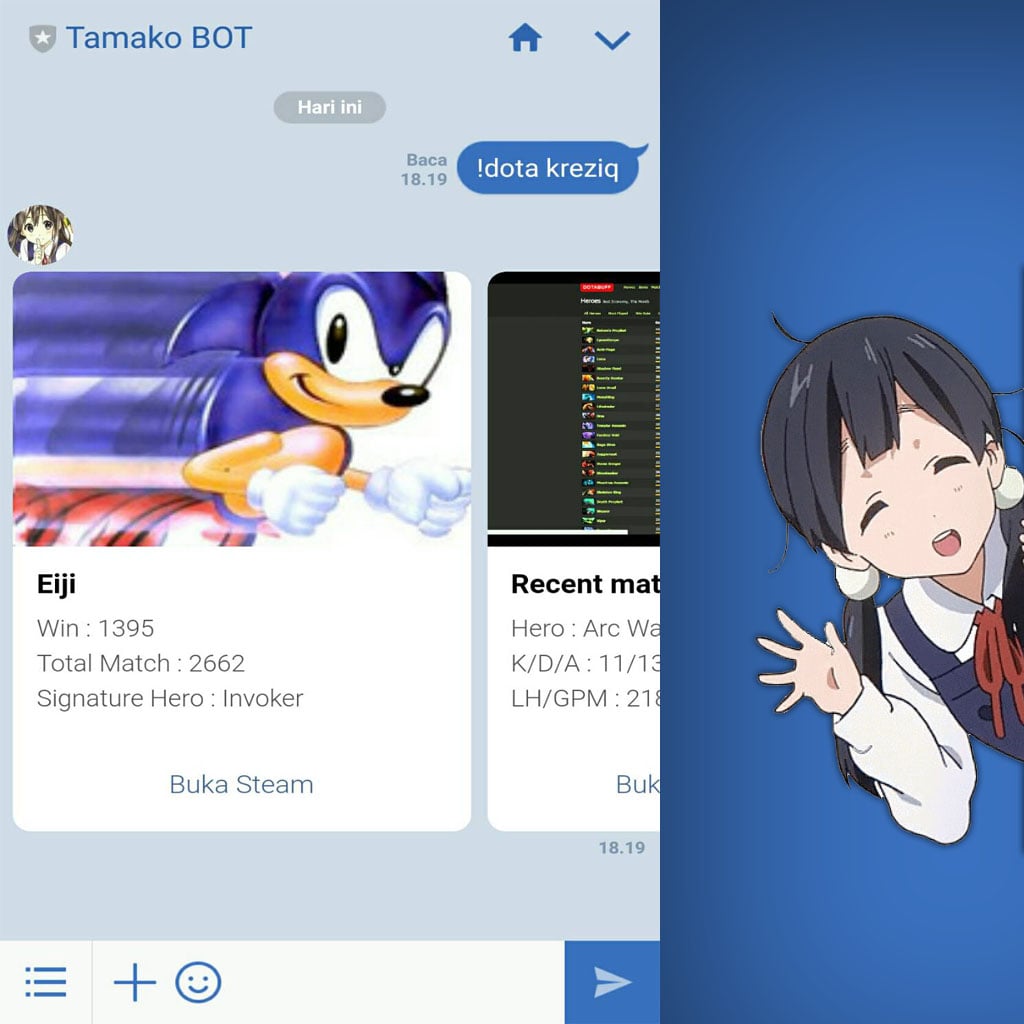
Task: Open the emoji sticker picker
Action: coord(199,981)
